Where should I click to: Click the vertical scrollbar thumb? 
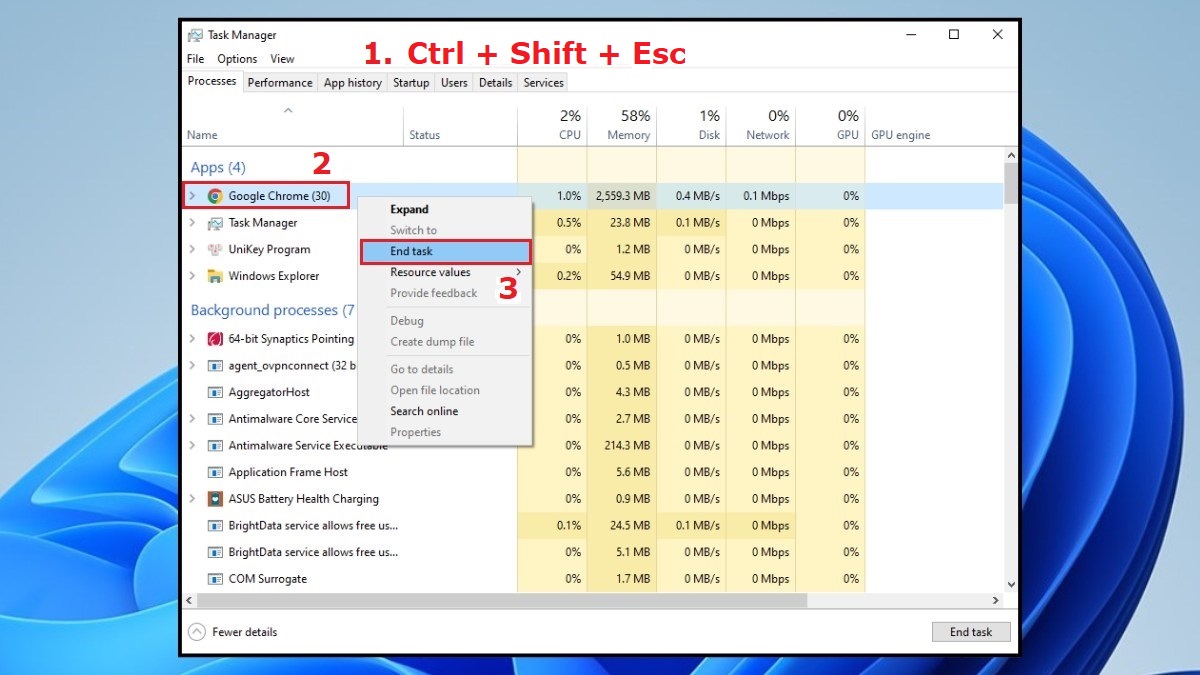pyautogui.click(x=1011, y=184)
